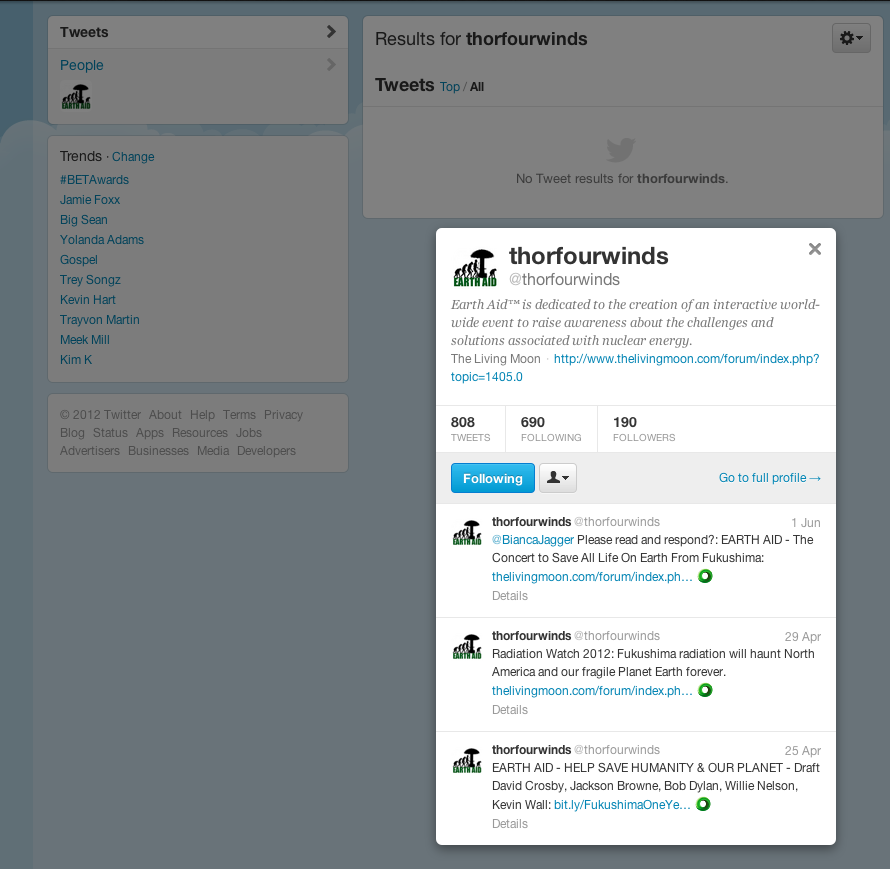890x869 pixels.
Task: Close the thorfourwinds profile popup
Action: [815, 249]
